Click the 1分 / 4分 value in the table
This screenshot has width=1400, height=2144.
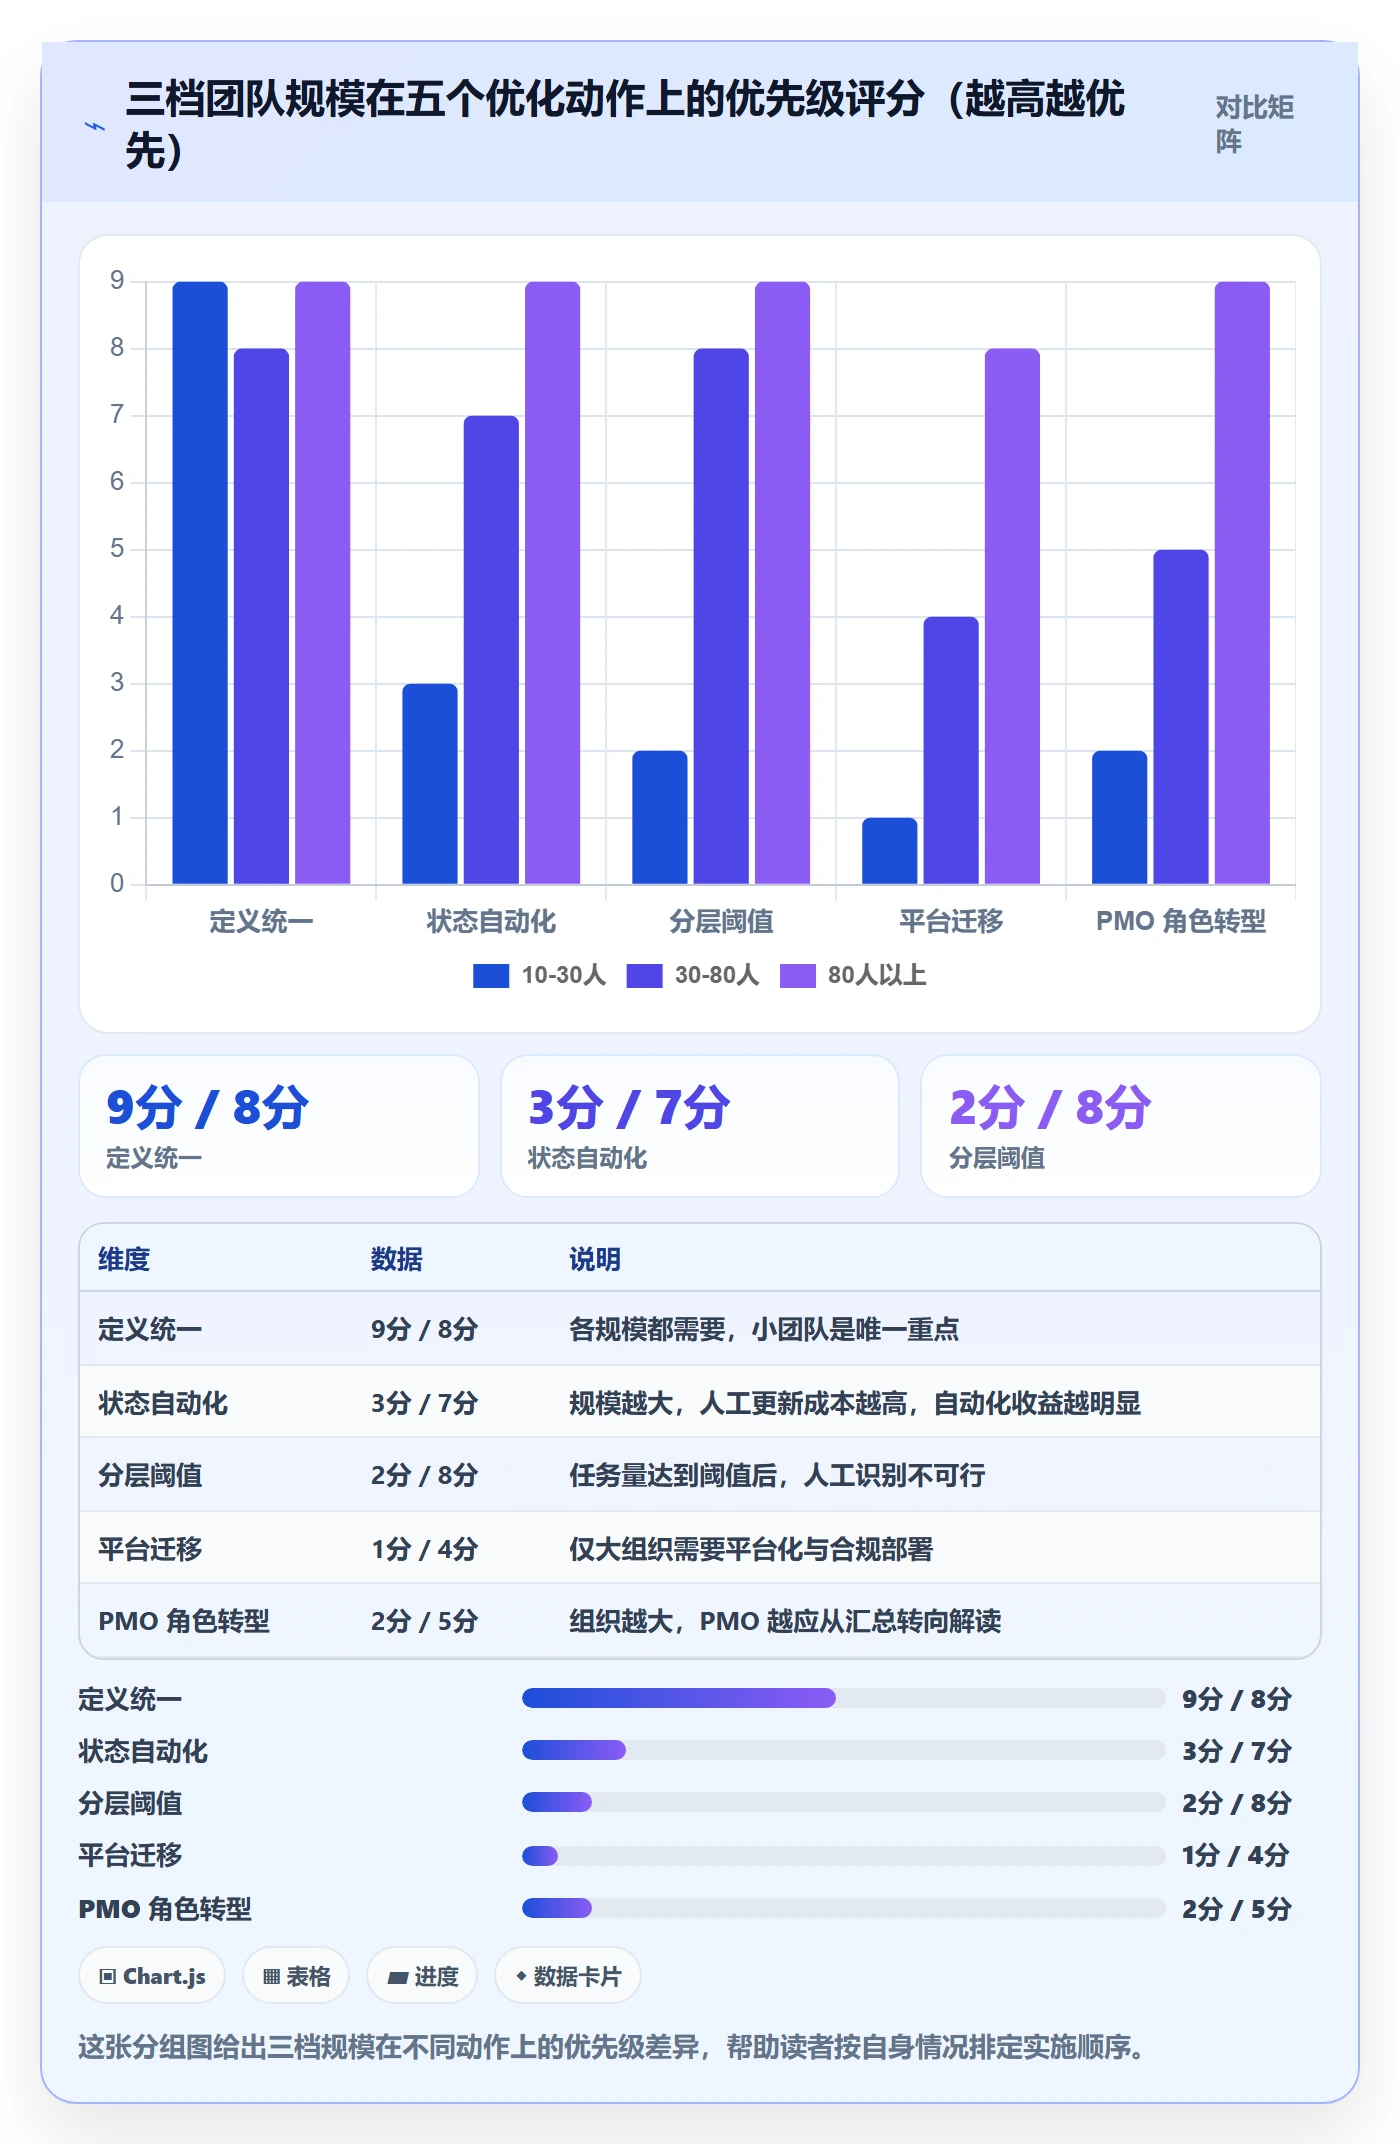tap(424, 1549)
